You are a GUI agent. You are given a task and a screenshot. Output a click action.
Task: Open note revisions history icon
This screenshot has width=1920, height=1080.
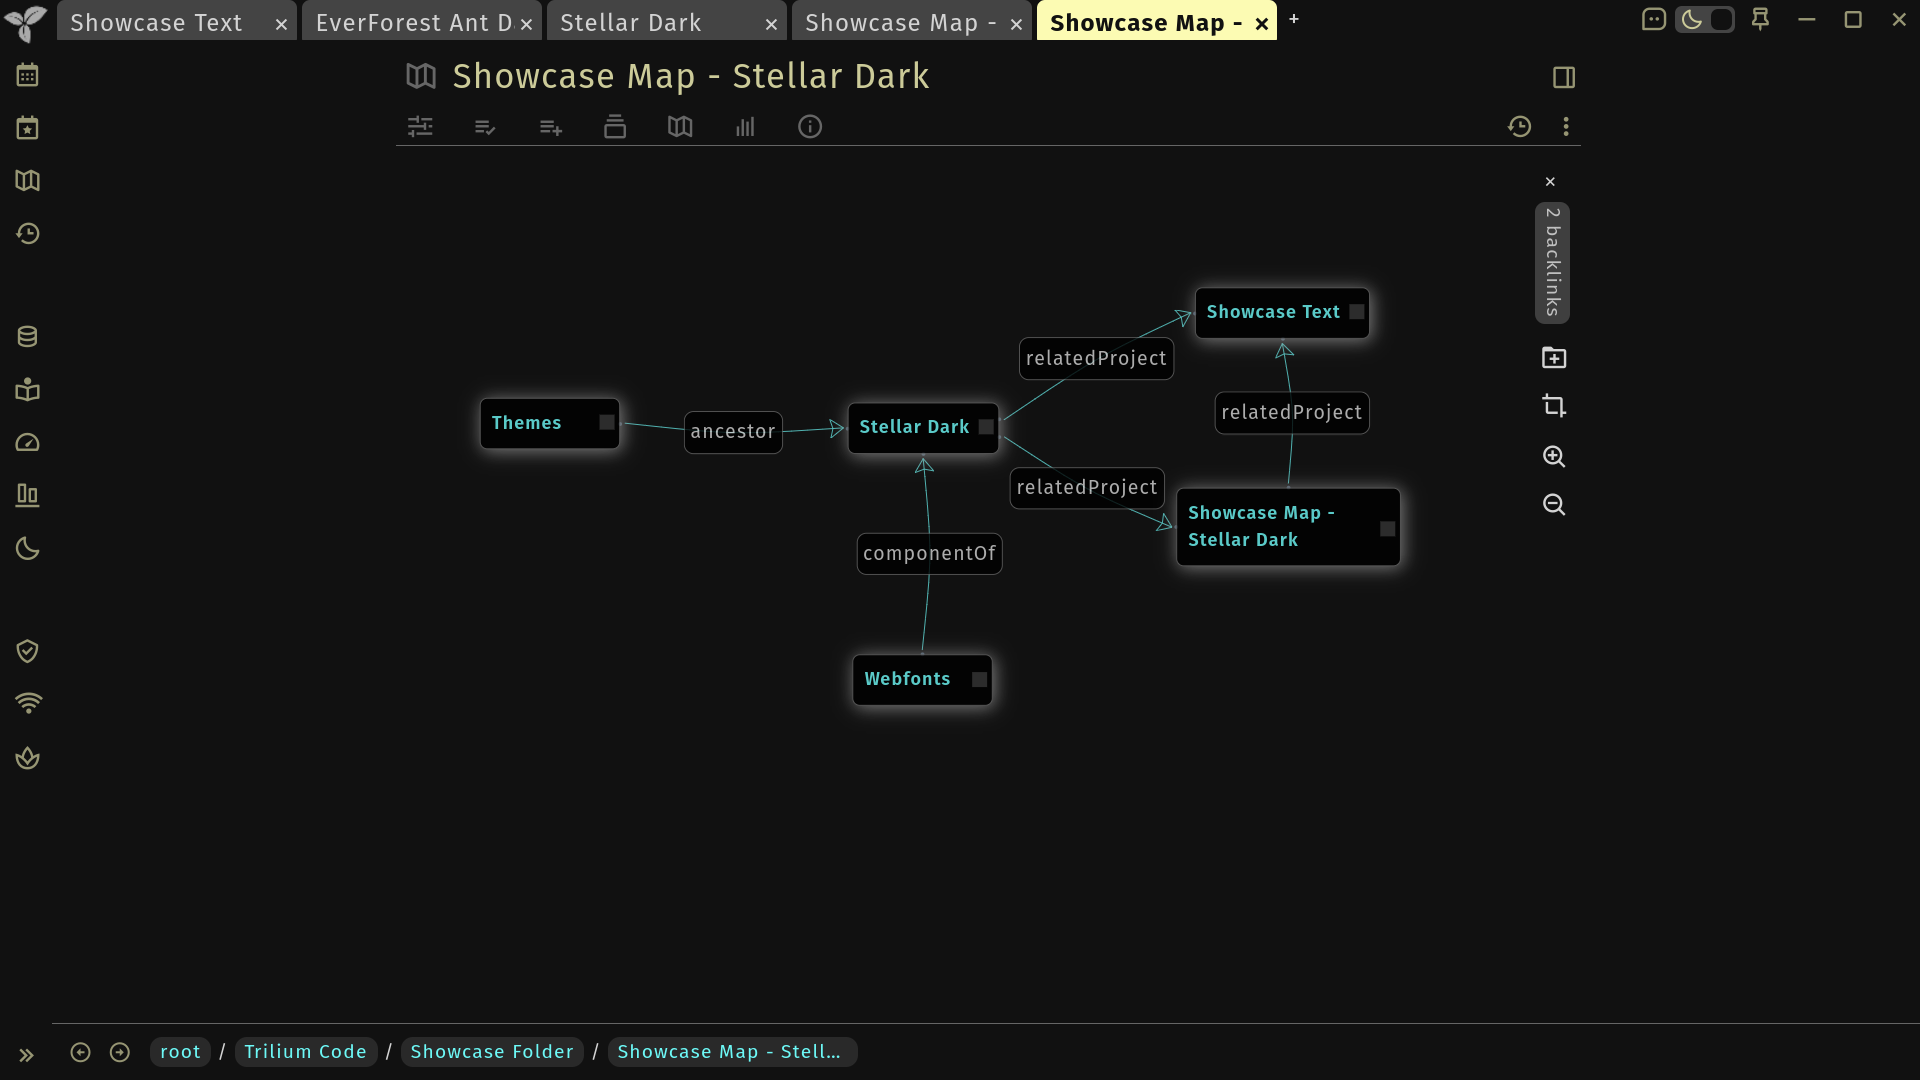pyautogui.click(x=1520, y=127)
